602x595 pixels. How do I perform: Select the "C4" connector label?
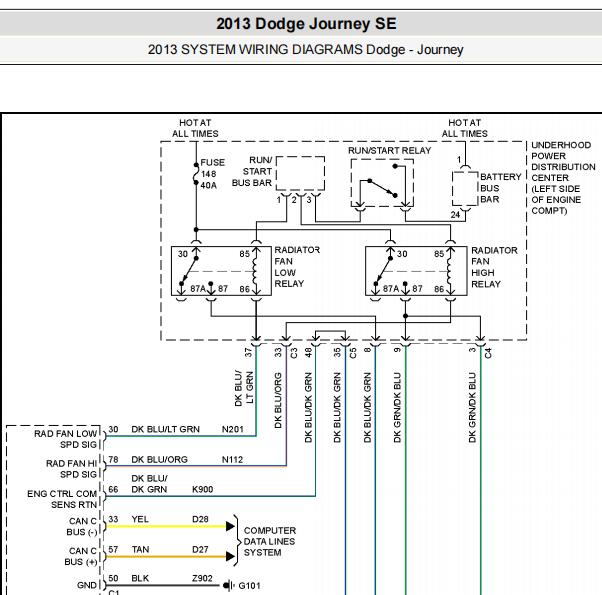pos(488,353)
